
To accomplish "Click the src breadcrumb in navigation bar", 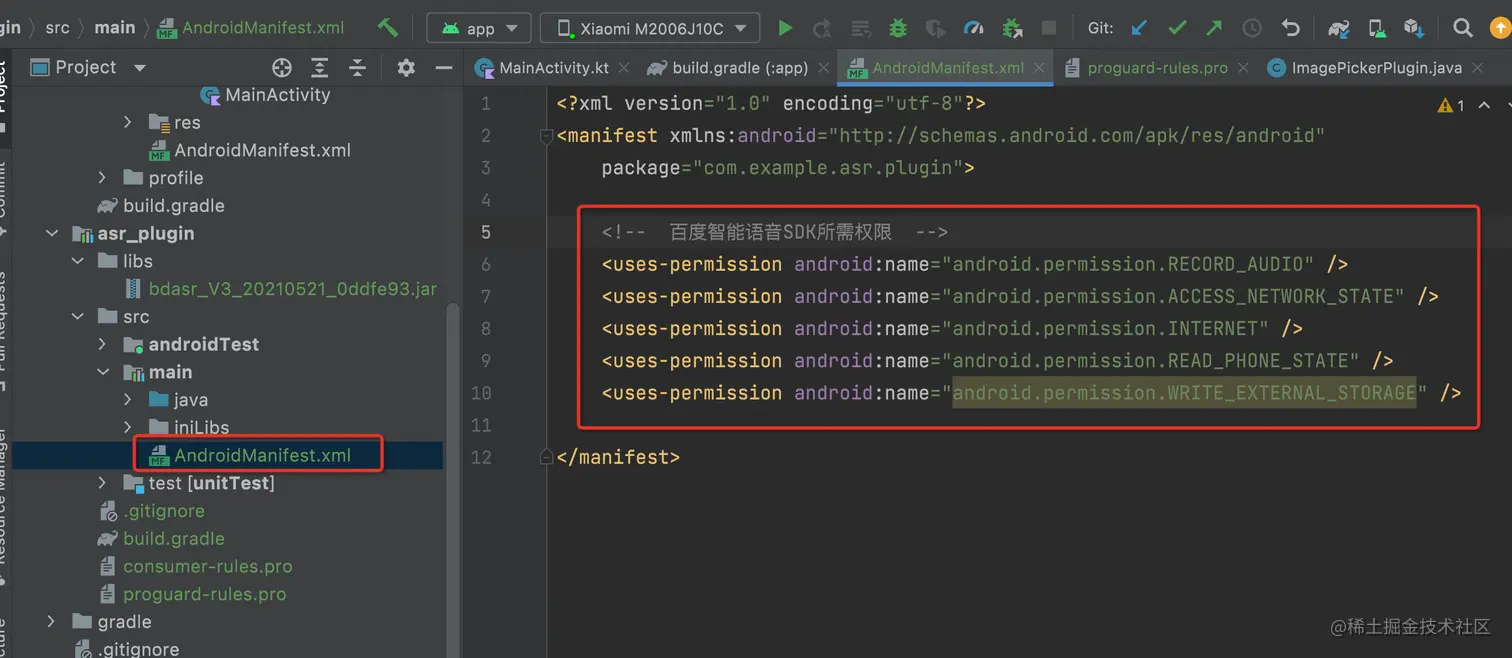I will 58,28.
